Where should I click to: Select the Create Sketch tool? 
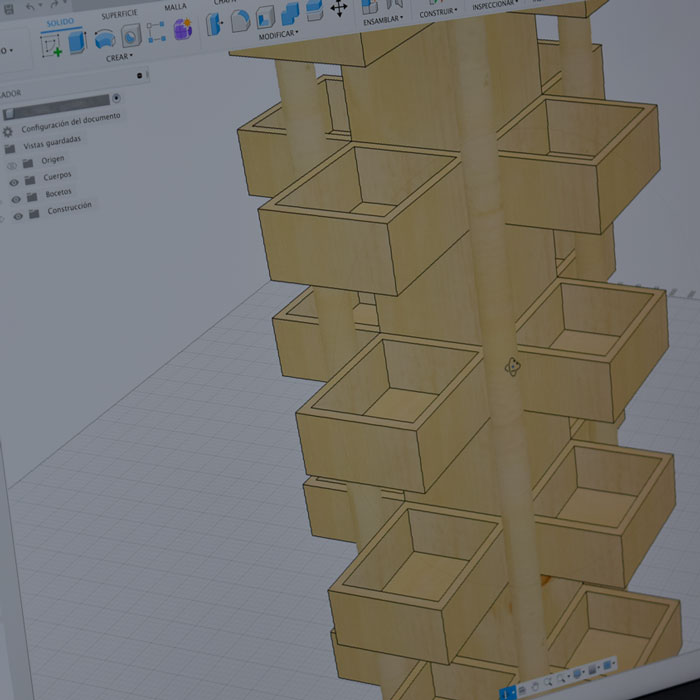(x=51, y=45)
